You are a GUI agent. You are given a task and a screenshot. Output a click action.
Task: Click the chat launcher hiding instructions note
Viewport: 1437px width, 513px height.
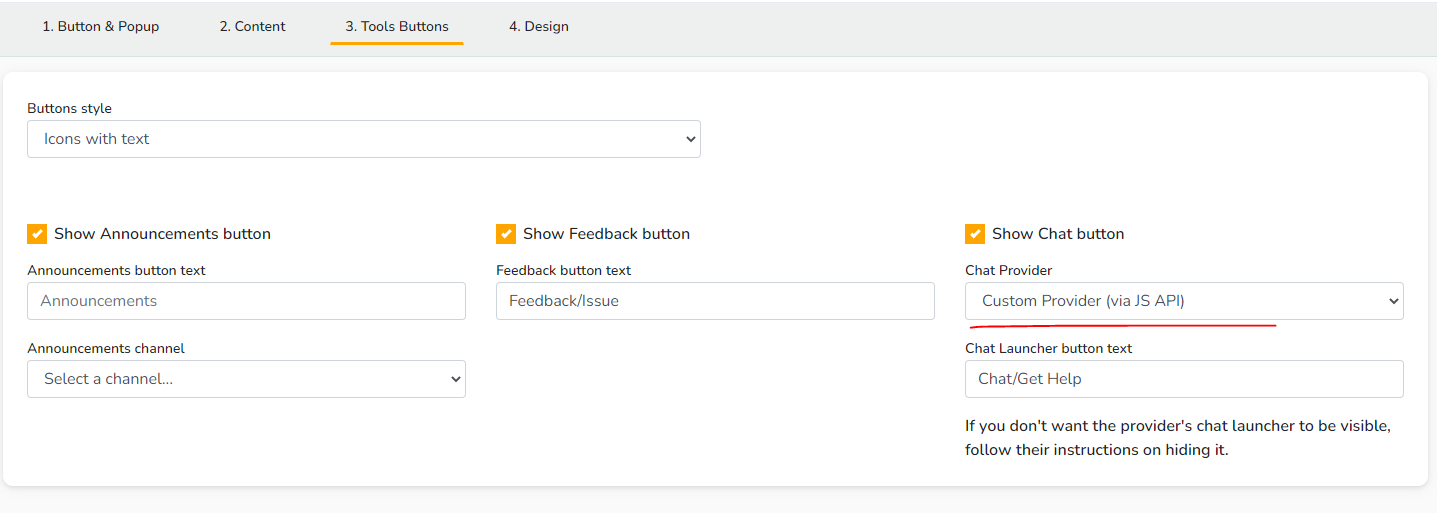point(1178,438)
